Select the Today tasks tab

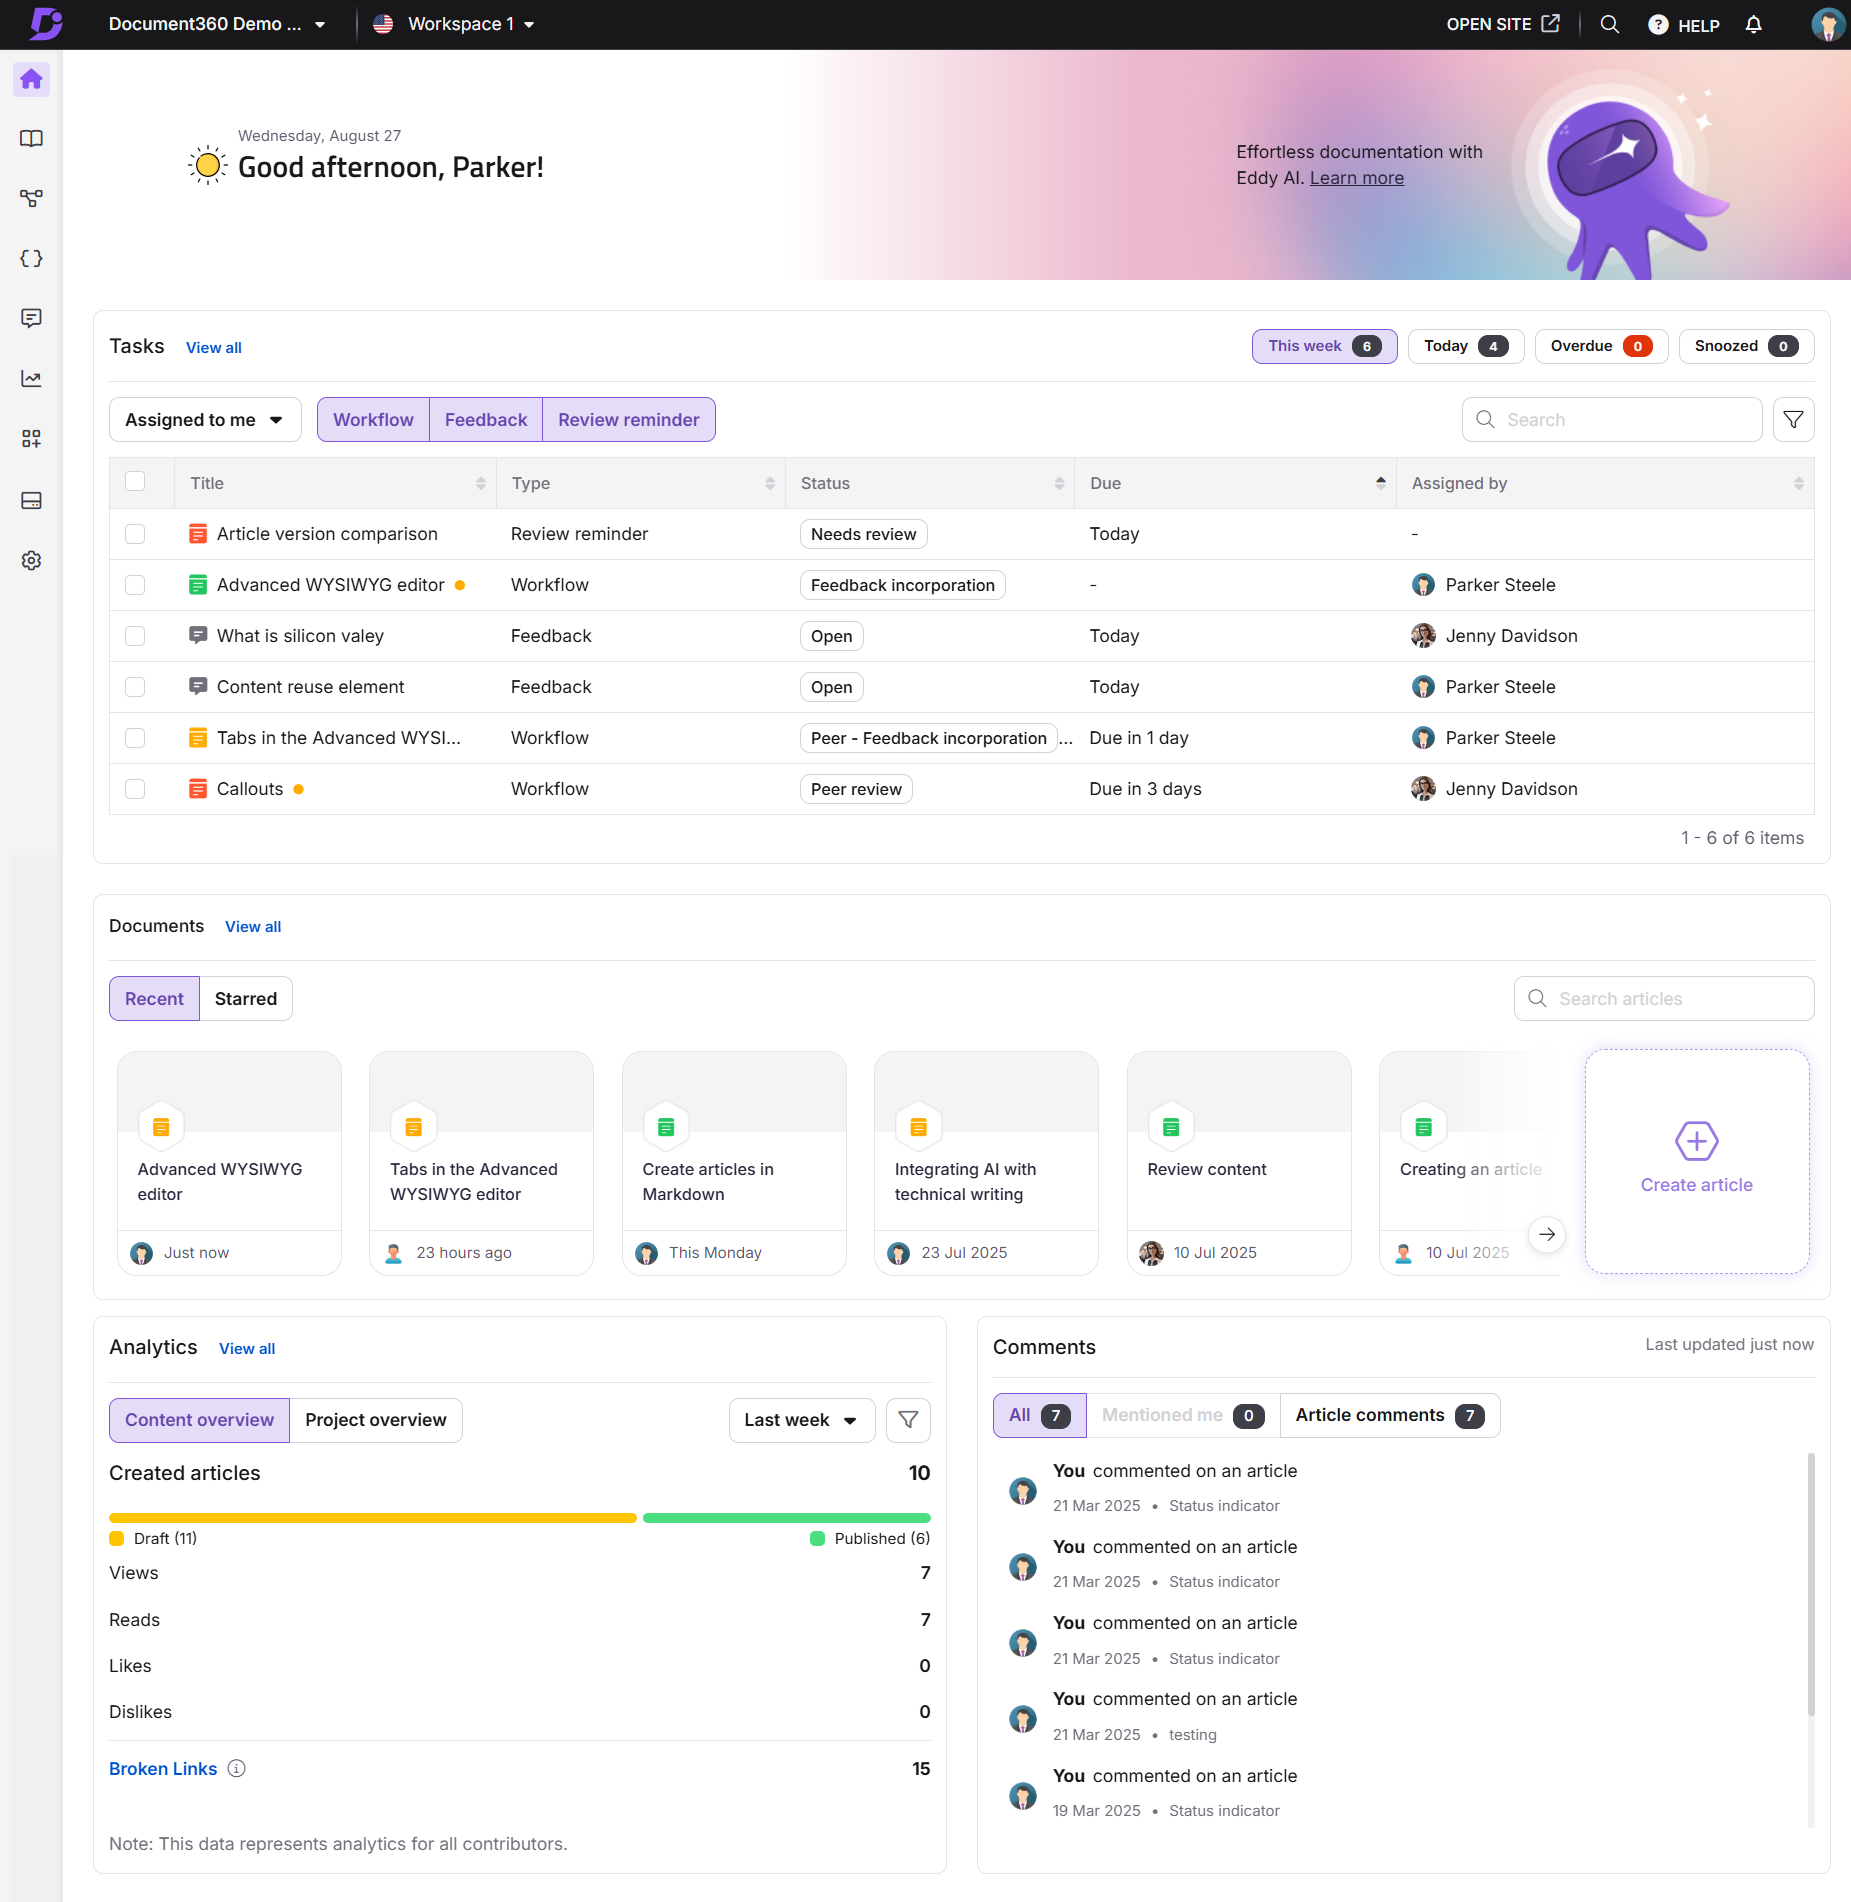(1465, 346)
